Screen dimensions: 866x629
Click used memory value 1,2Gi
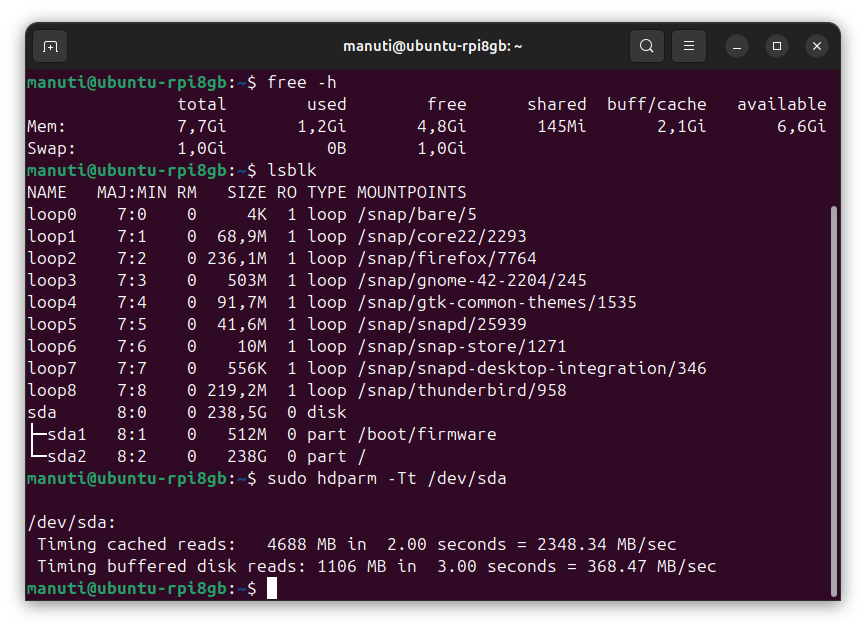click(322, 127)
